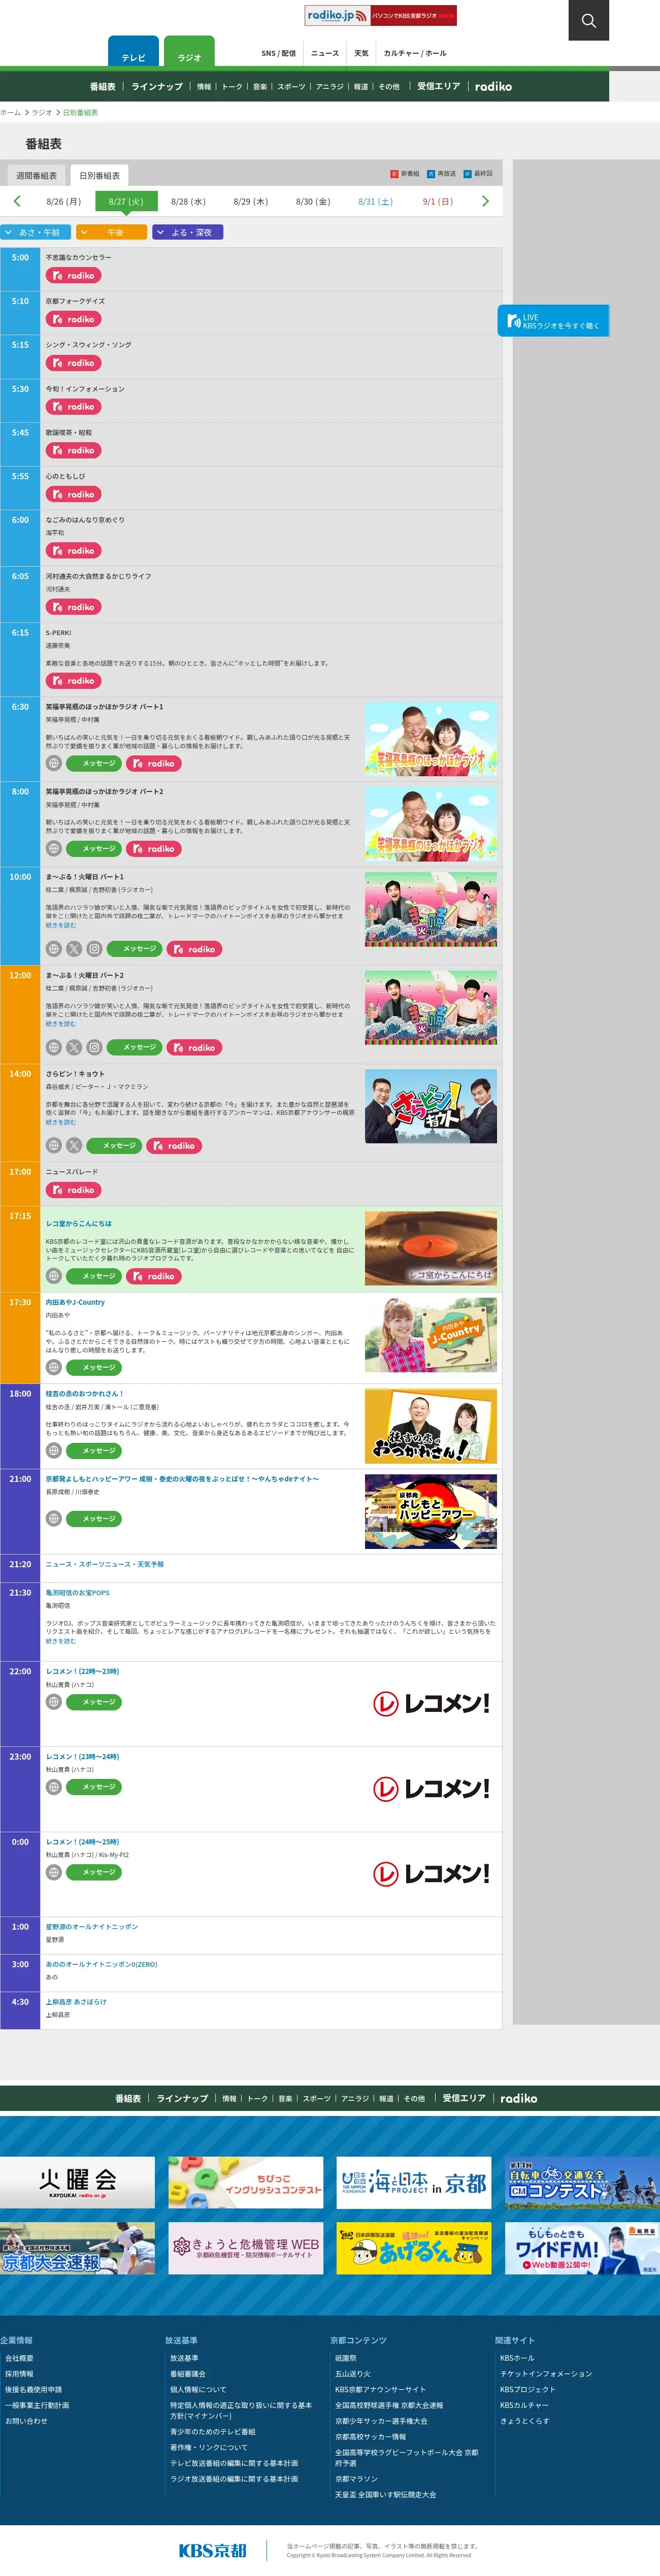Open Instagram icon for まーぶる!火曜日 パート2

(94, 1047)
